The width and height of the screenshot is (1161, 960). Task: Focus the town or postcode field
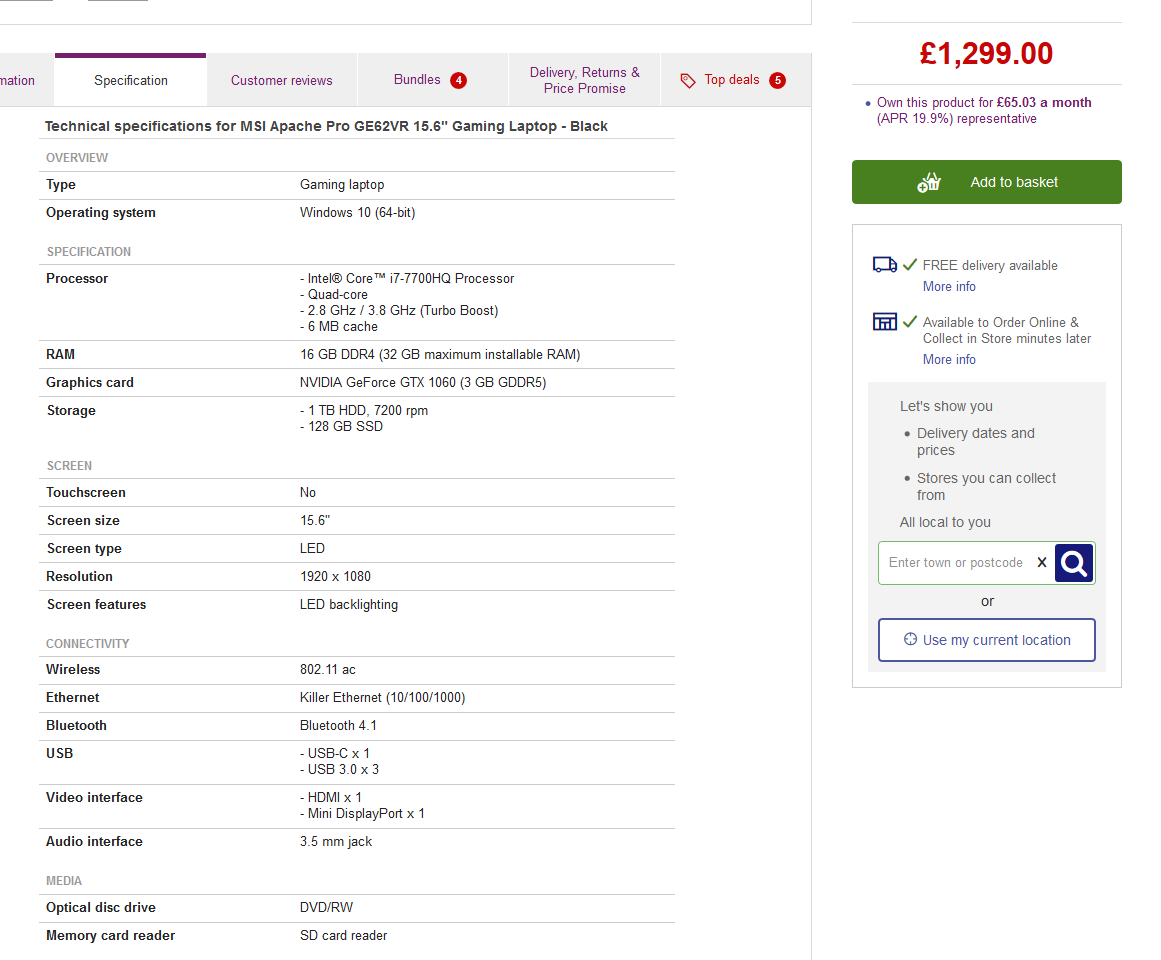956,563
